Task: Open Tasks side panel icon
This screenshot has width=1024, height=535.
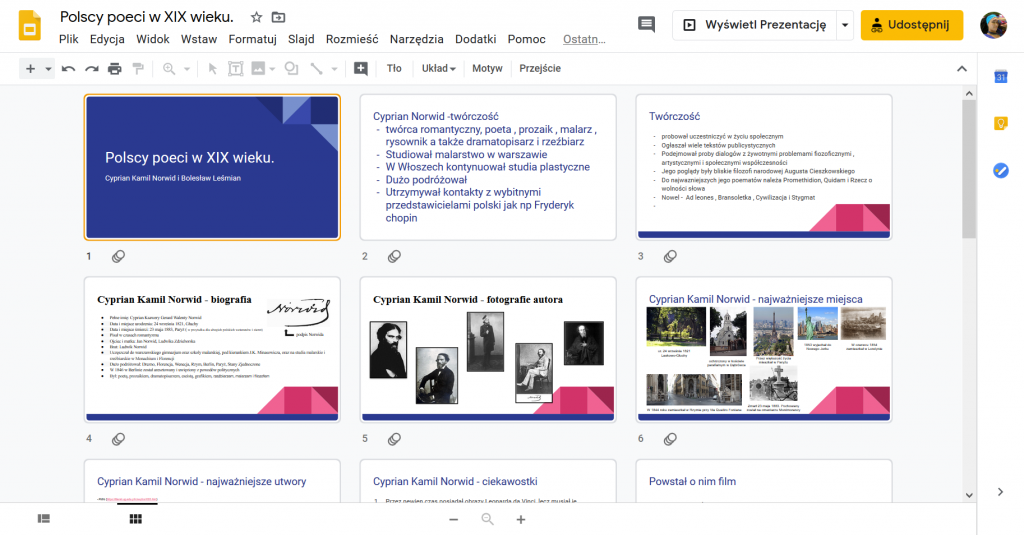Action: (x=1000, y=171)
